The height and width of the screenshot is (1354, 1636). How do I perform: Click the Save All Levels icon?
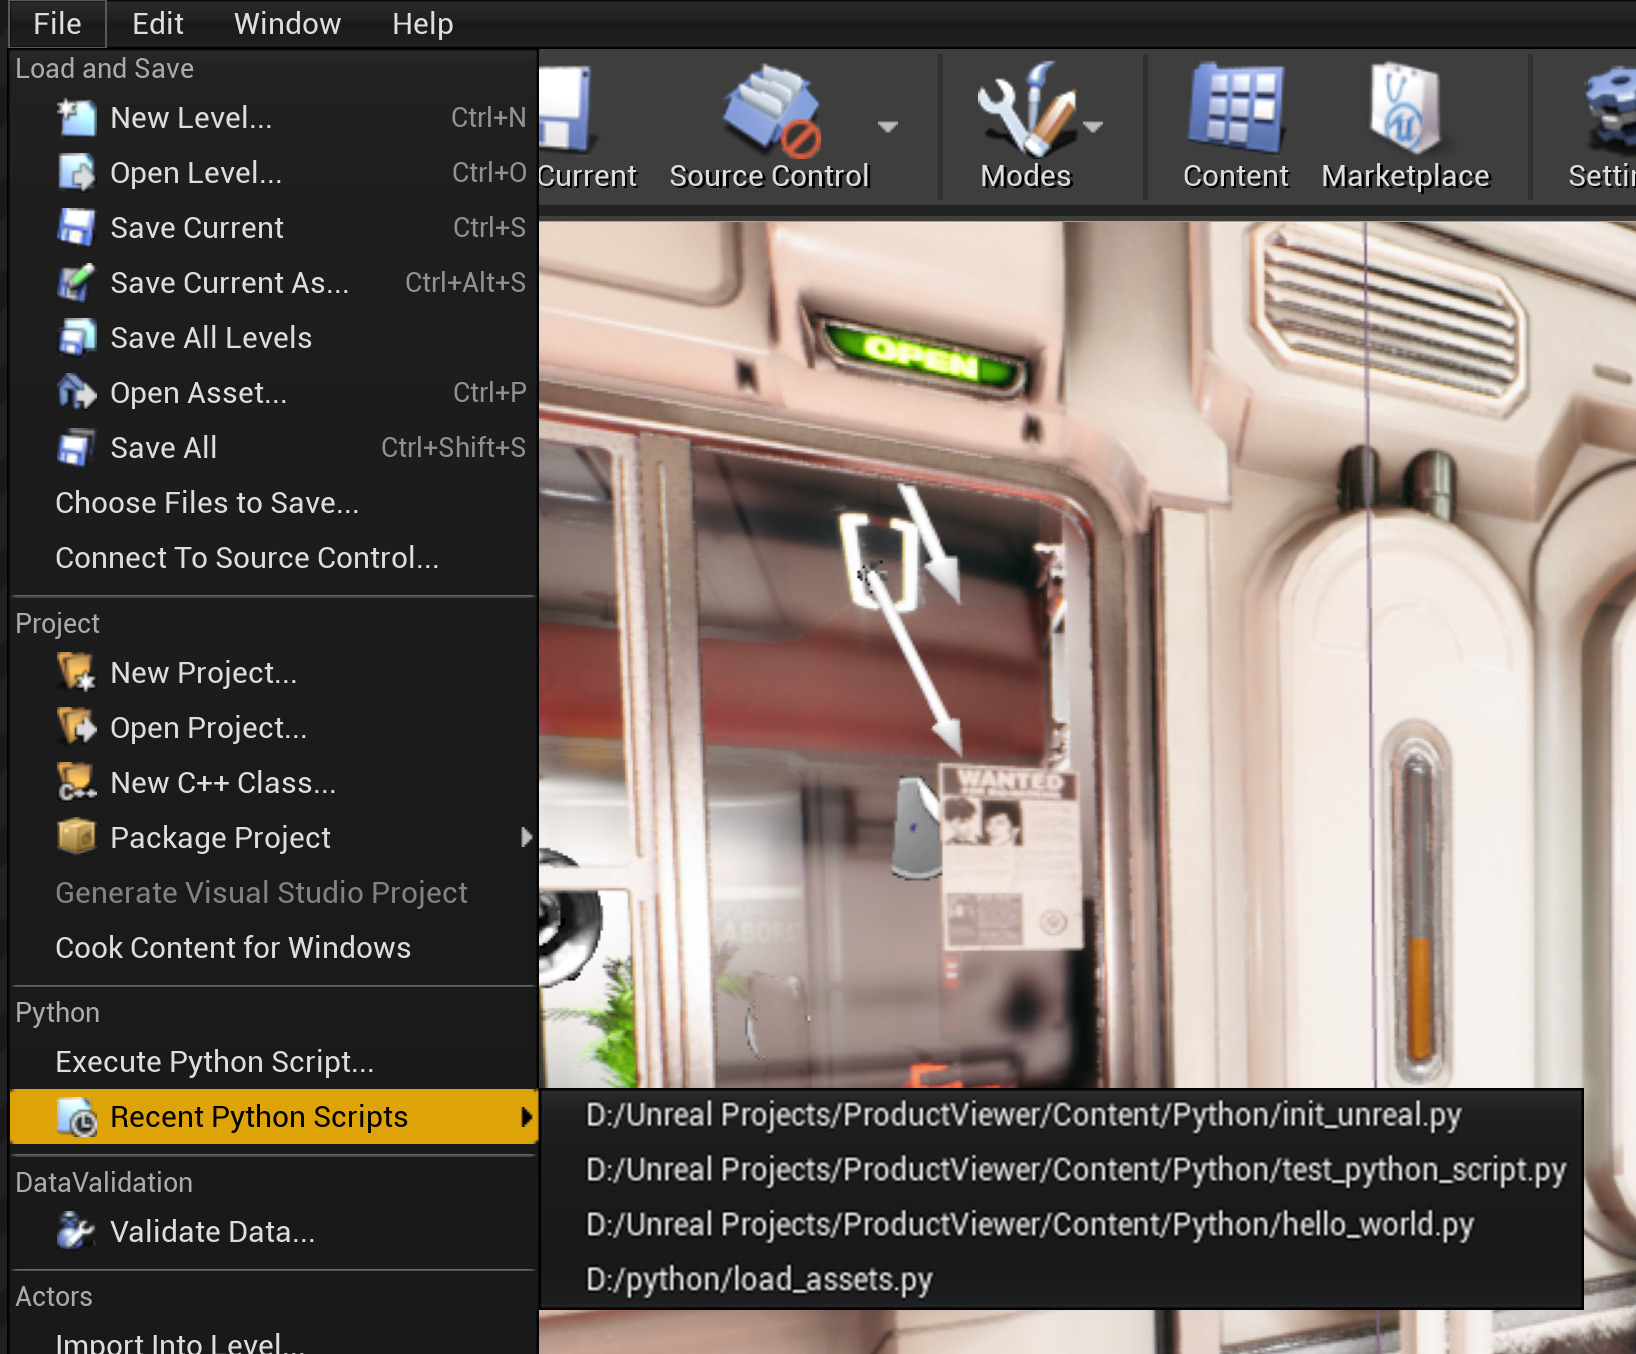[76, 338]
